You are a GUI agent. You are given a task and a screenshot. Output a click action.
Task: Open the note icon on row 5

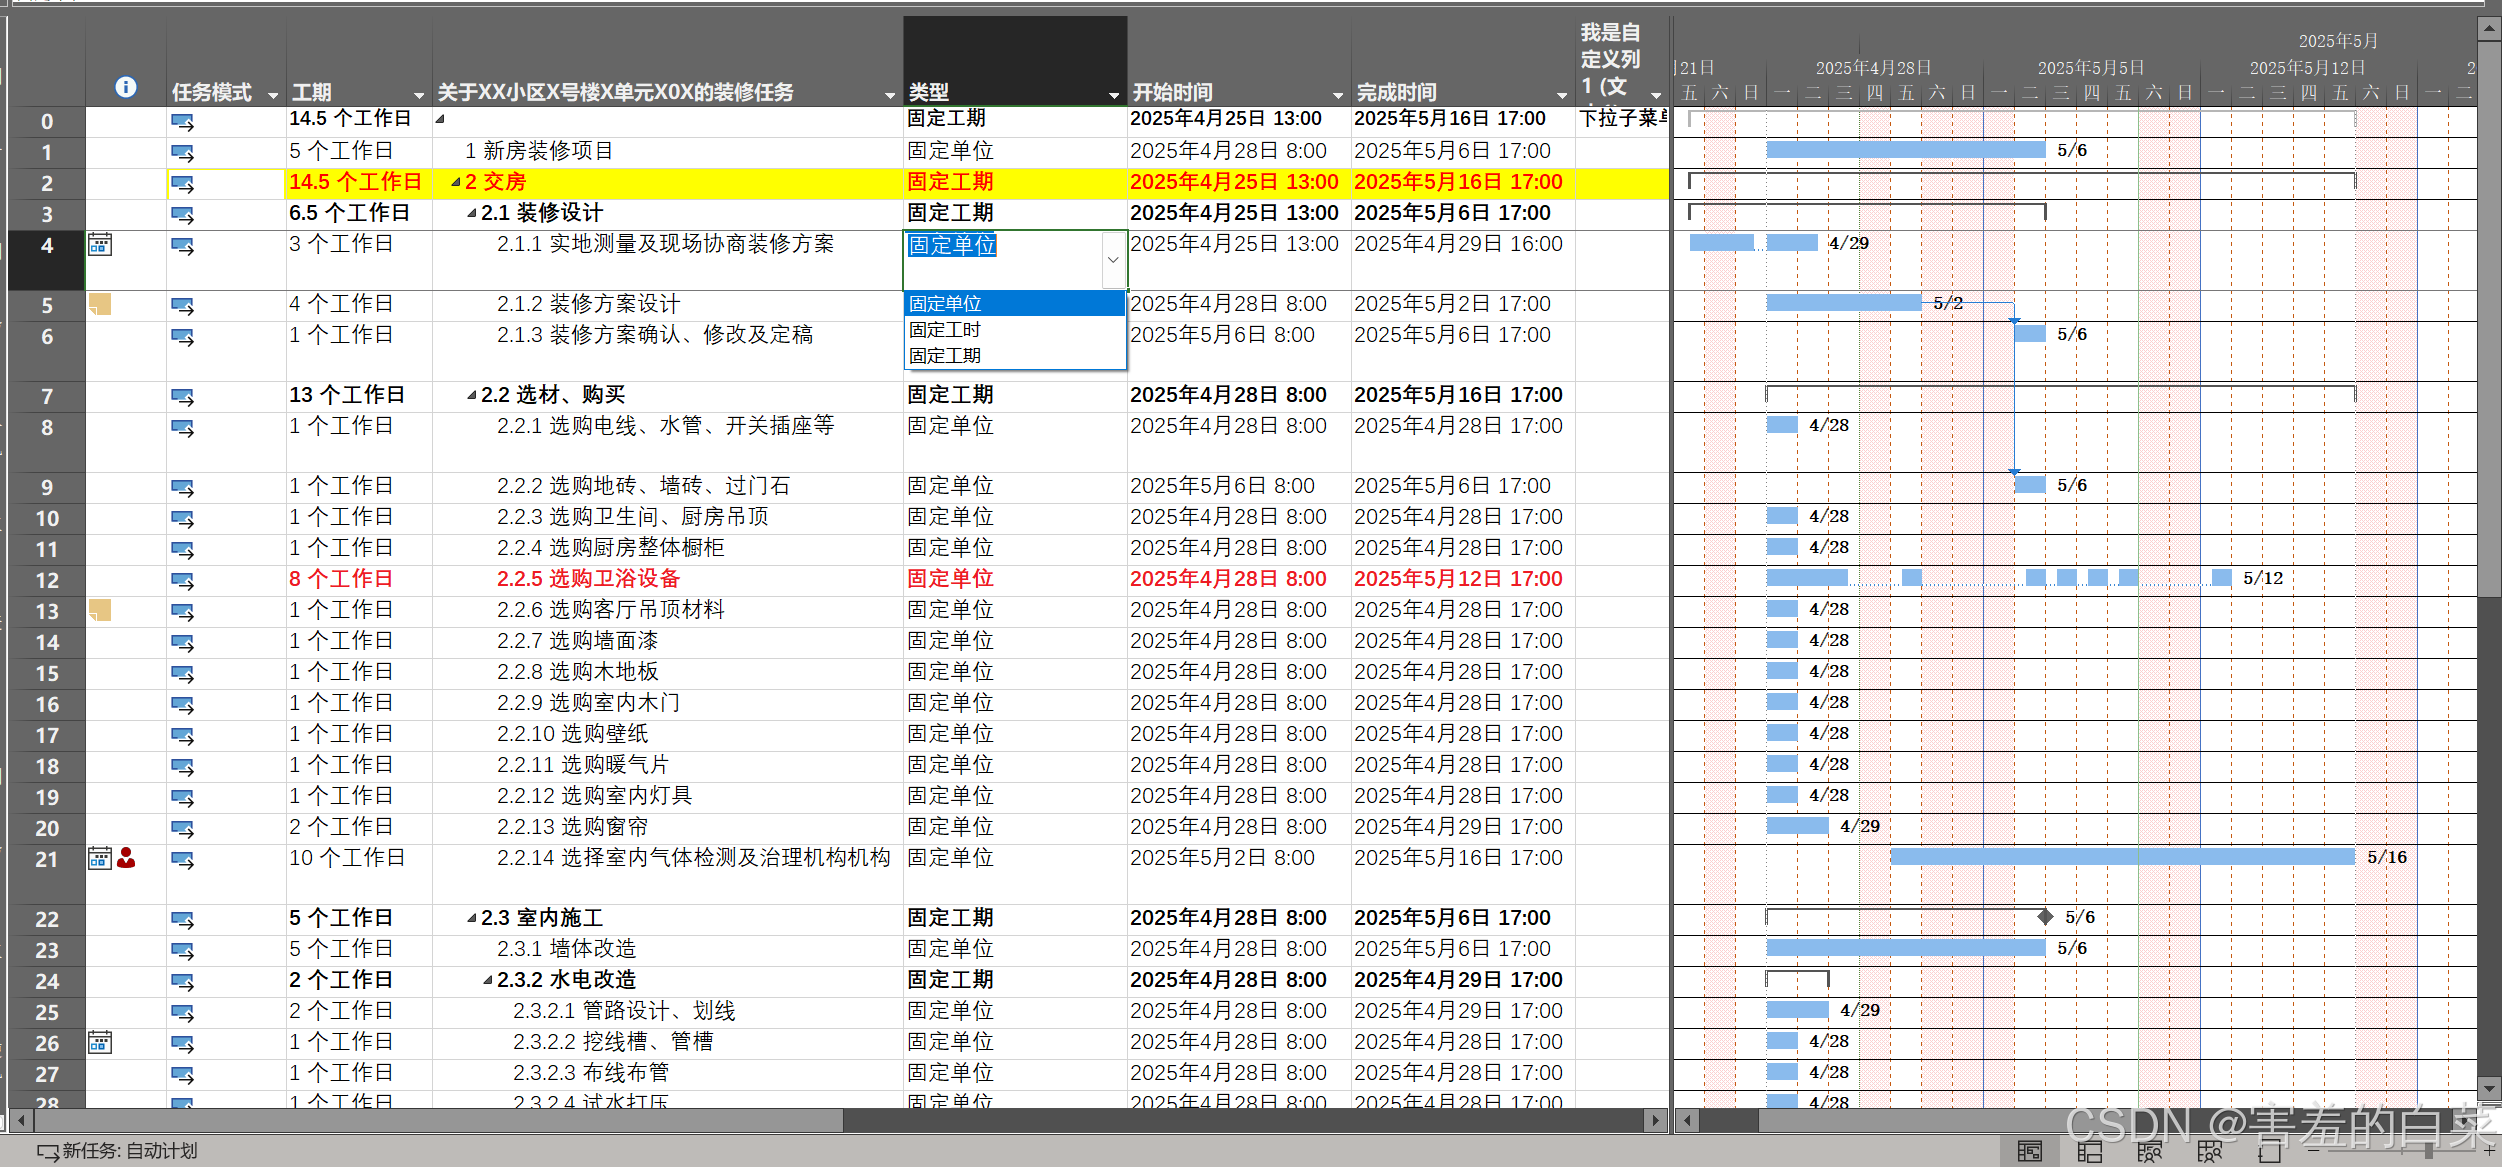pos(100,304)
